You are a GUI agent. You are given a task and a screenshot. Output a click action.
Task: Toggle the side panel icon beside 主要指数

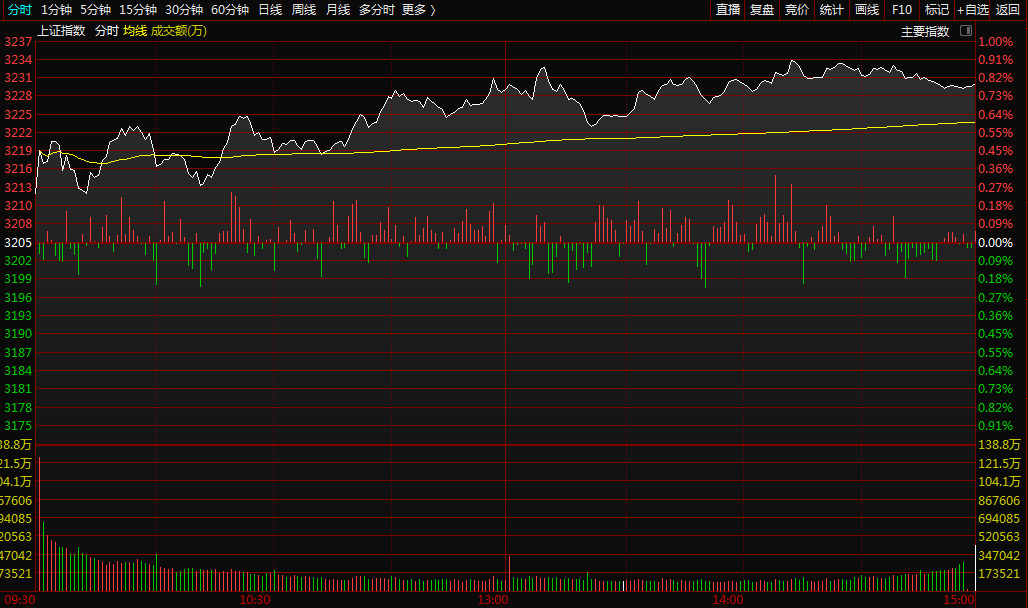tap(966, 31)
